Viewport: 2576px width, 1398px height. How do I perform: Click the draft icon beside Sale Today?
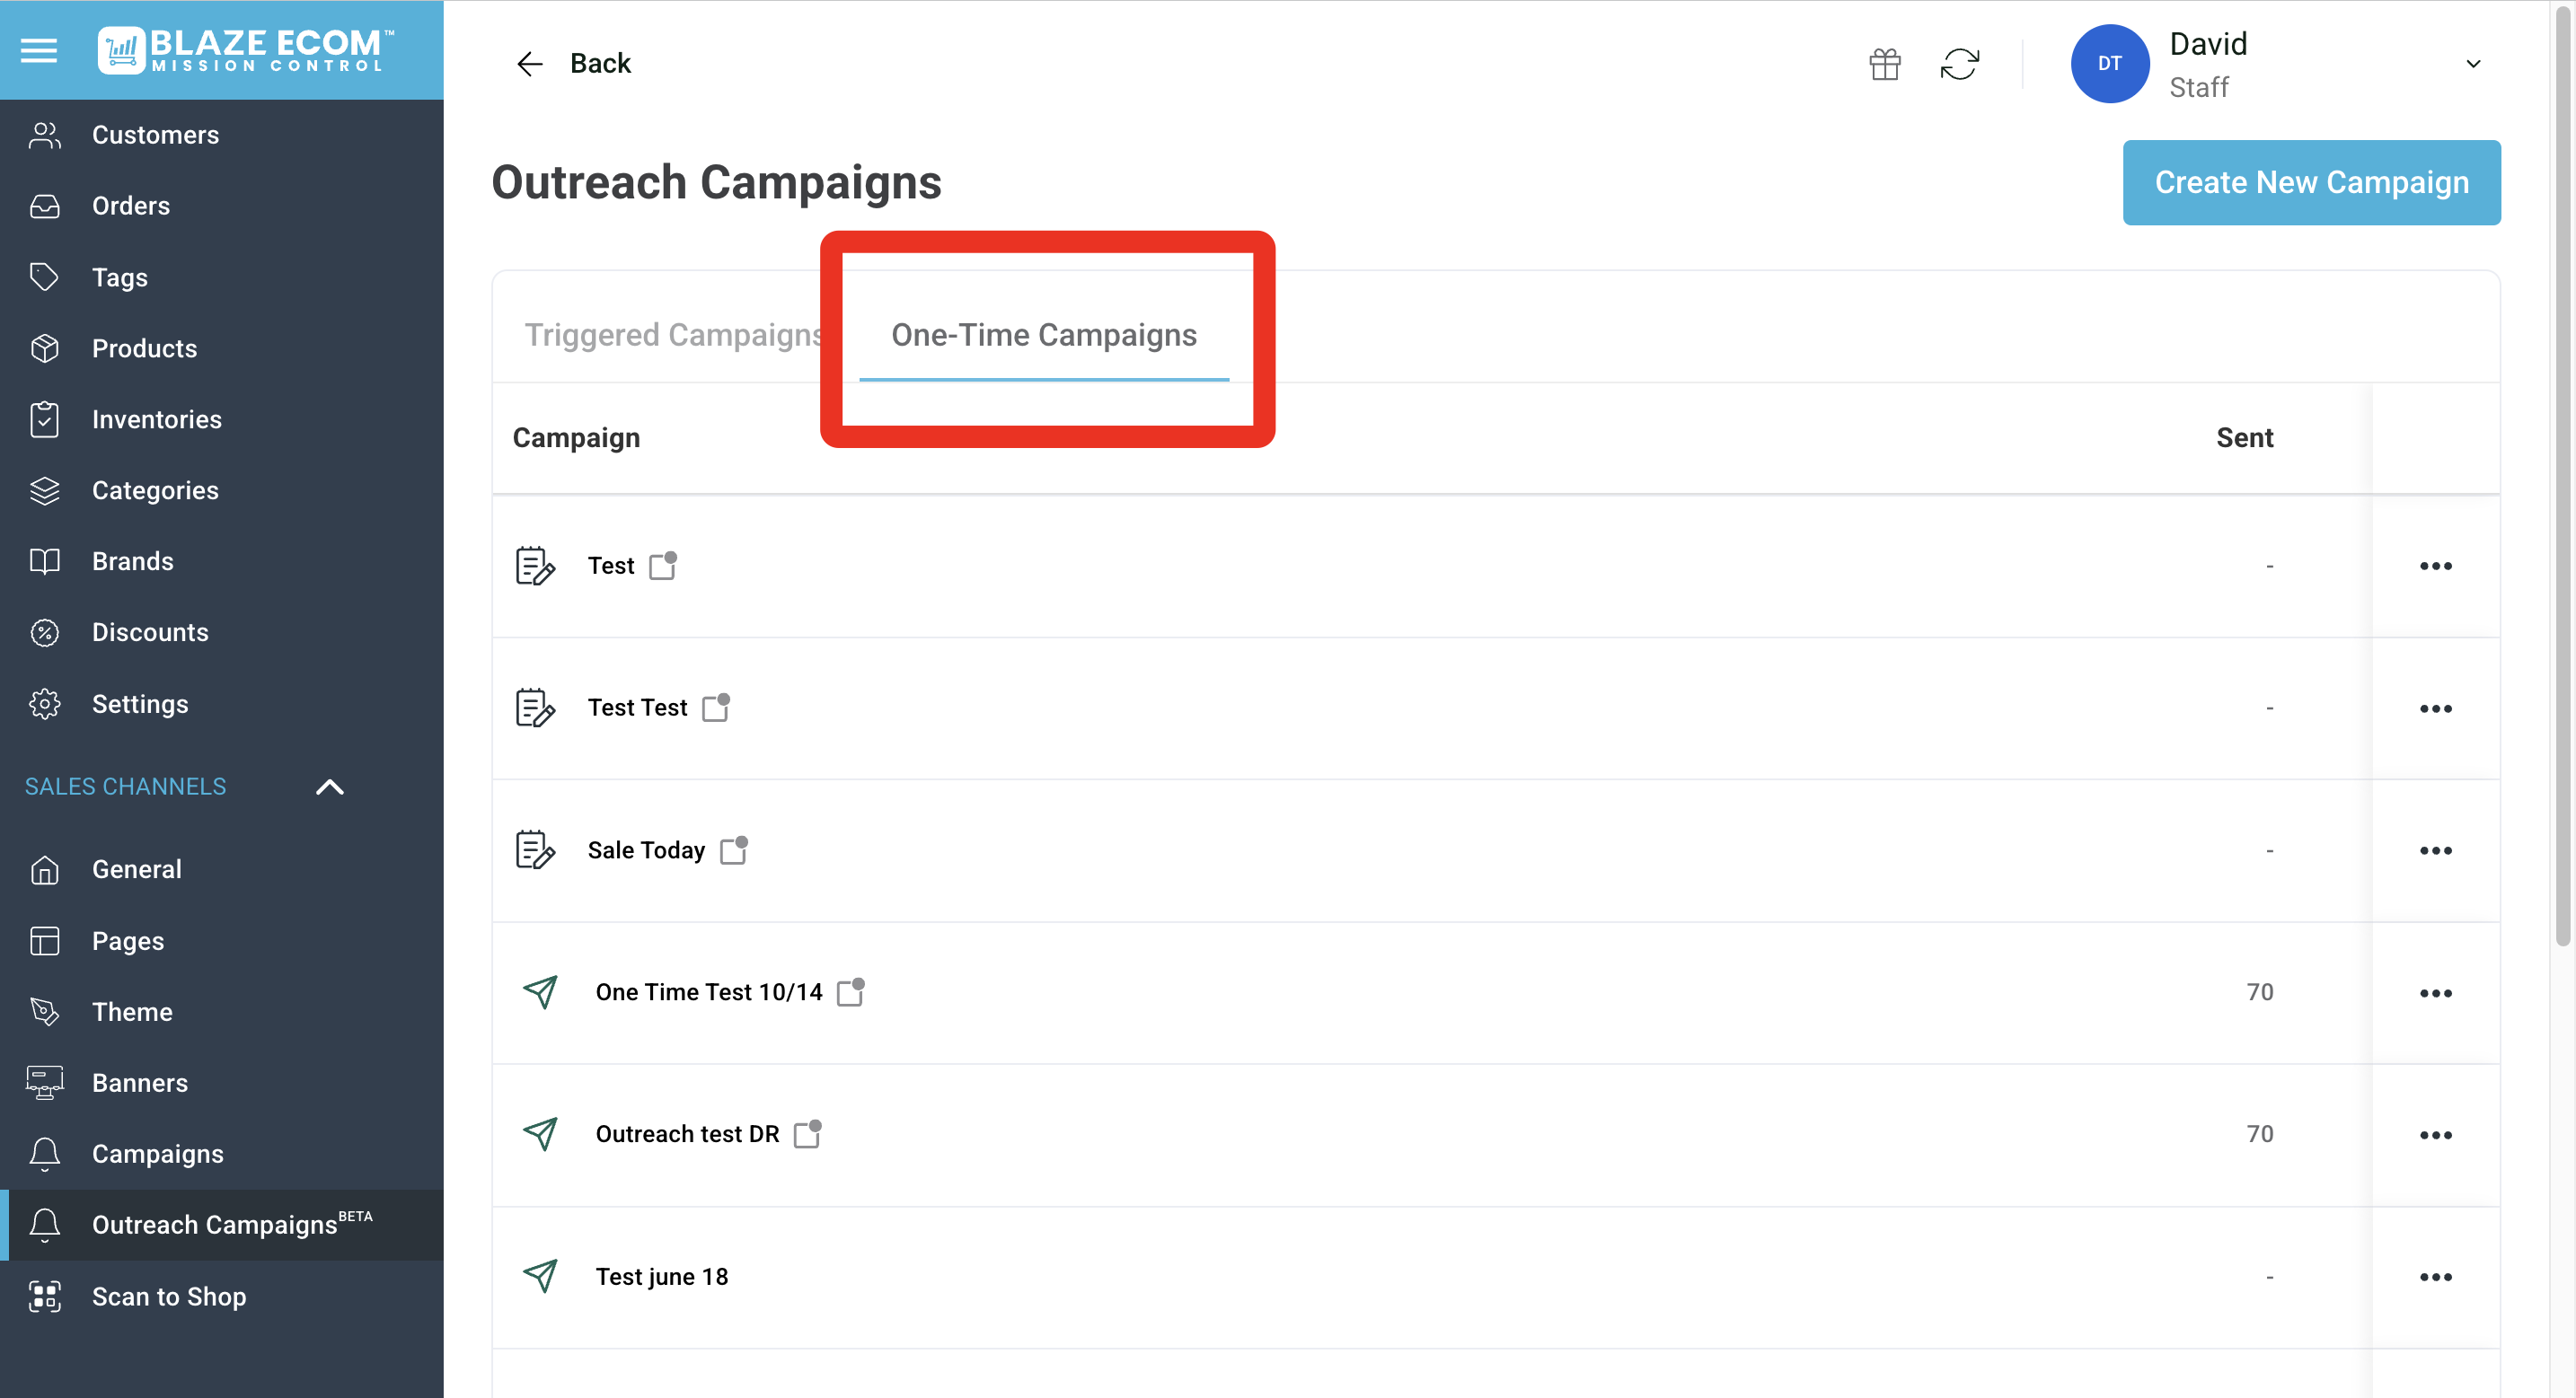535,850
